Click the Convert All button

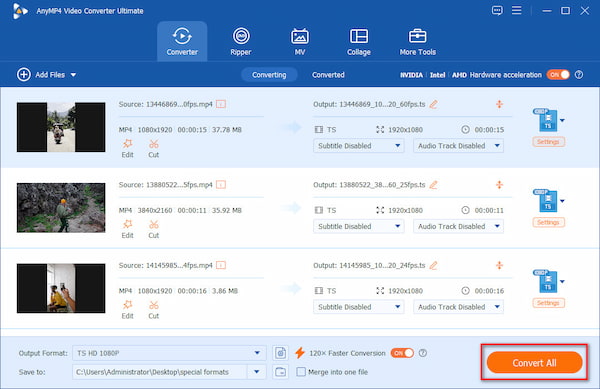click(x=534, y=363)
